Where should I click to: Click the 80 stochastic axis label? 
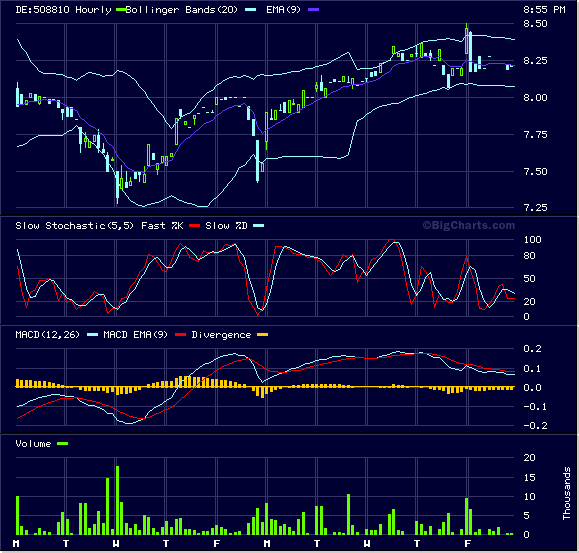(530, 255)
